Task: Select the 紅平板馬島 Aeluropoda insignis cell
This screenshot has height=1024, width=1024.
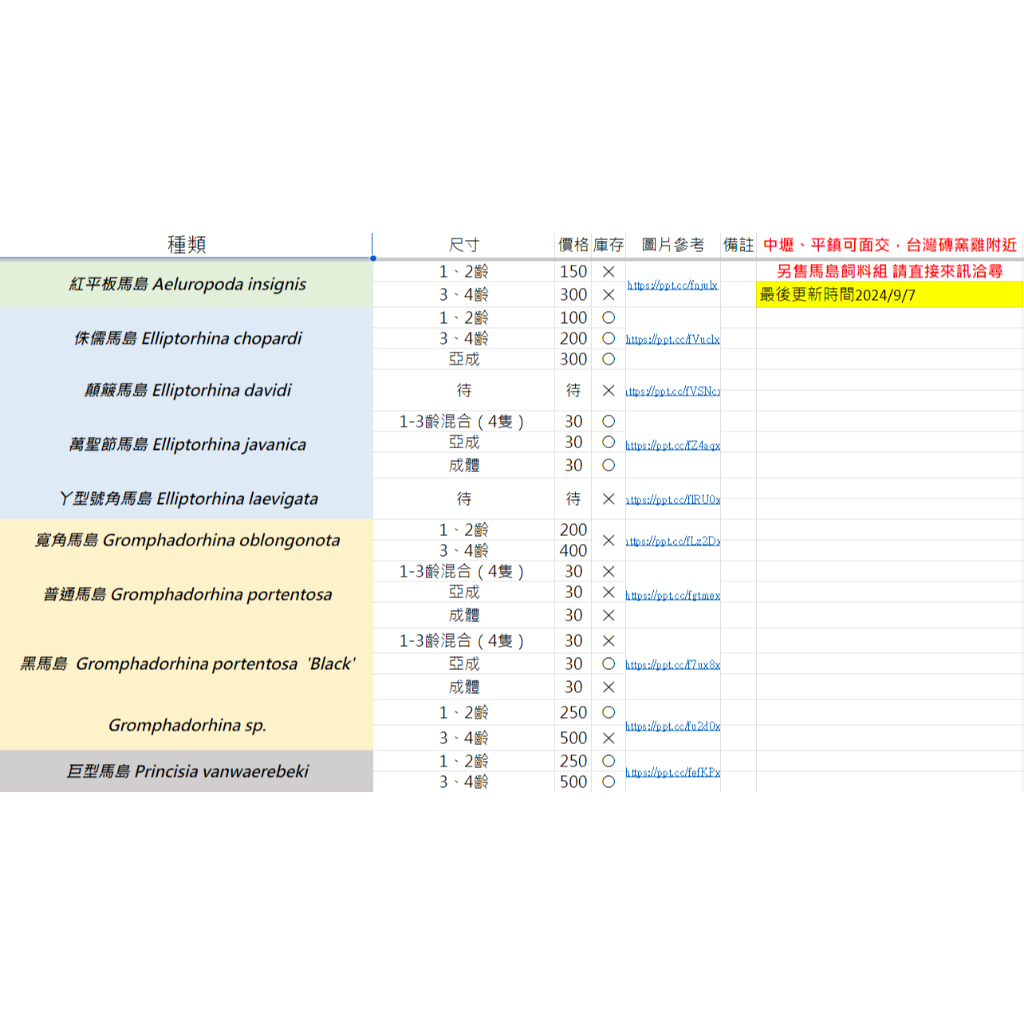Action: 187,284
